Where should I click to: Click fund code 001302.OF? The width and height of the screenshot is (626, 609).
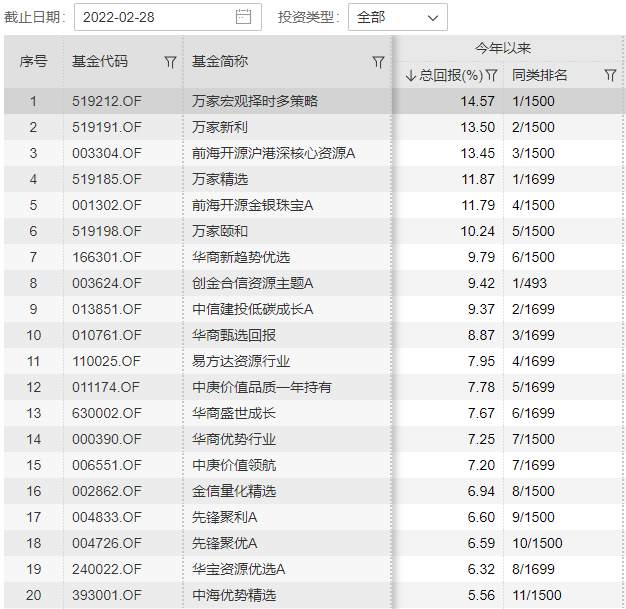(x=107, y=205)
